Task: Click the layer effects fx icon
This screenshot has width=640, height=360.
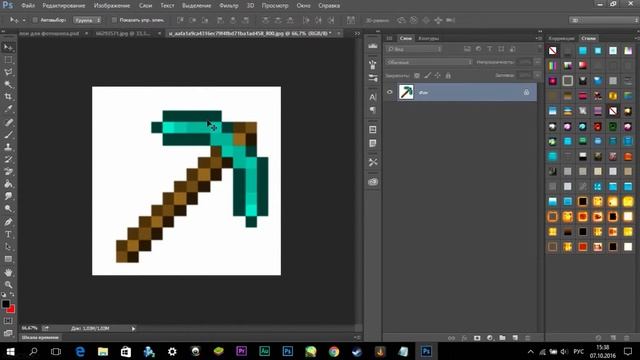Action: click(464, 338)
